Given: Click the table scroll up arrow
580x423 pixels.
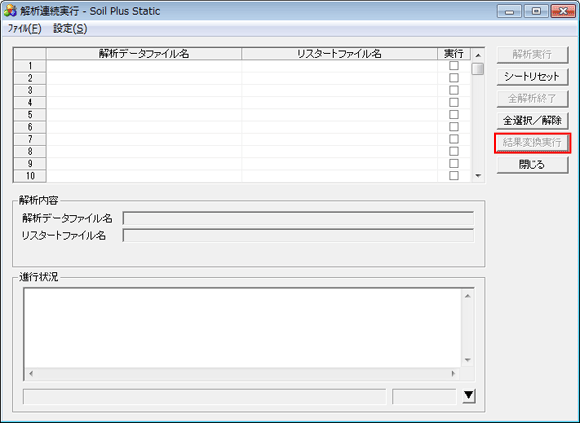Looking at the screenshot, I should (x=478, y=55).
